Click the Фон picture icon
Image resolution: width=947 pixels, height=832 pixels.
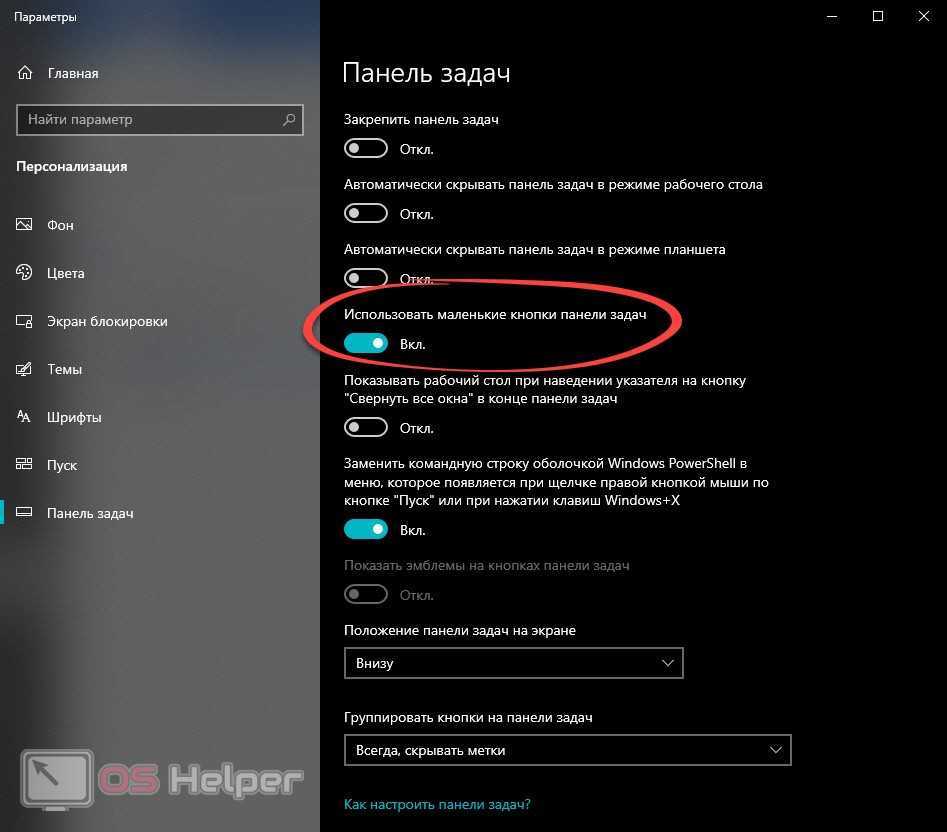tap(24, 225)
